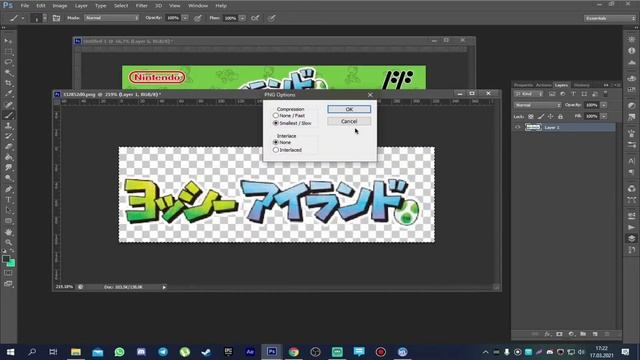
Task: Select the Zoom tool
Action: [x=8, y=242]
